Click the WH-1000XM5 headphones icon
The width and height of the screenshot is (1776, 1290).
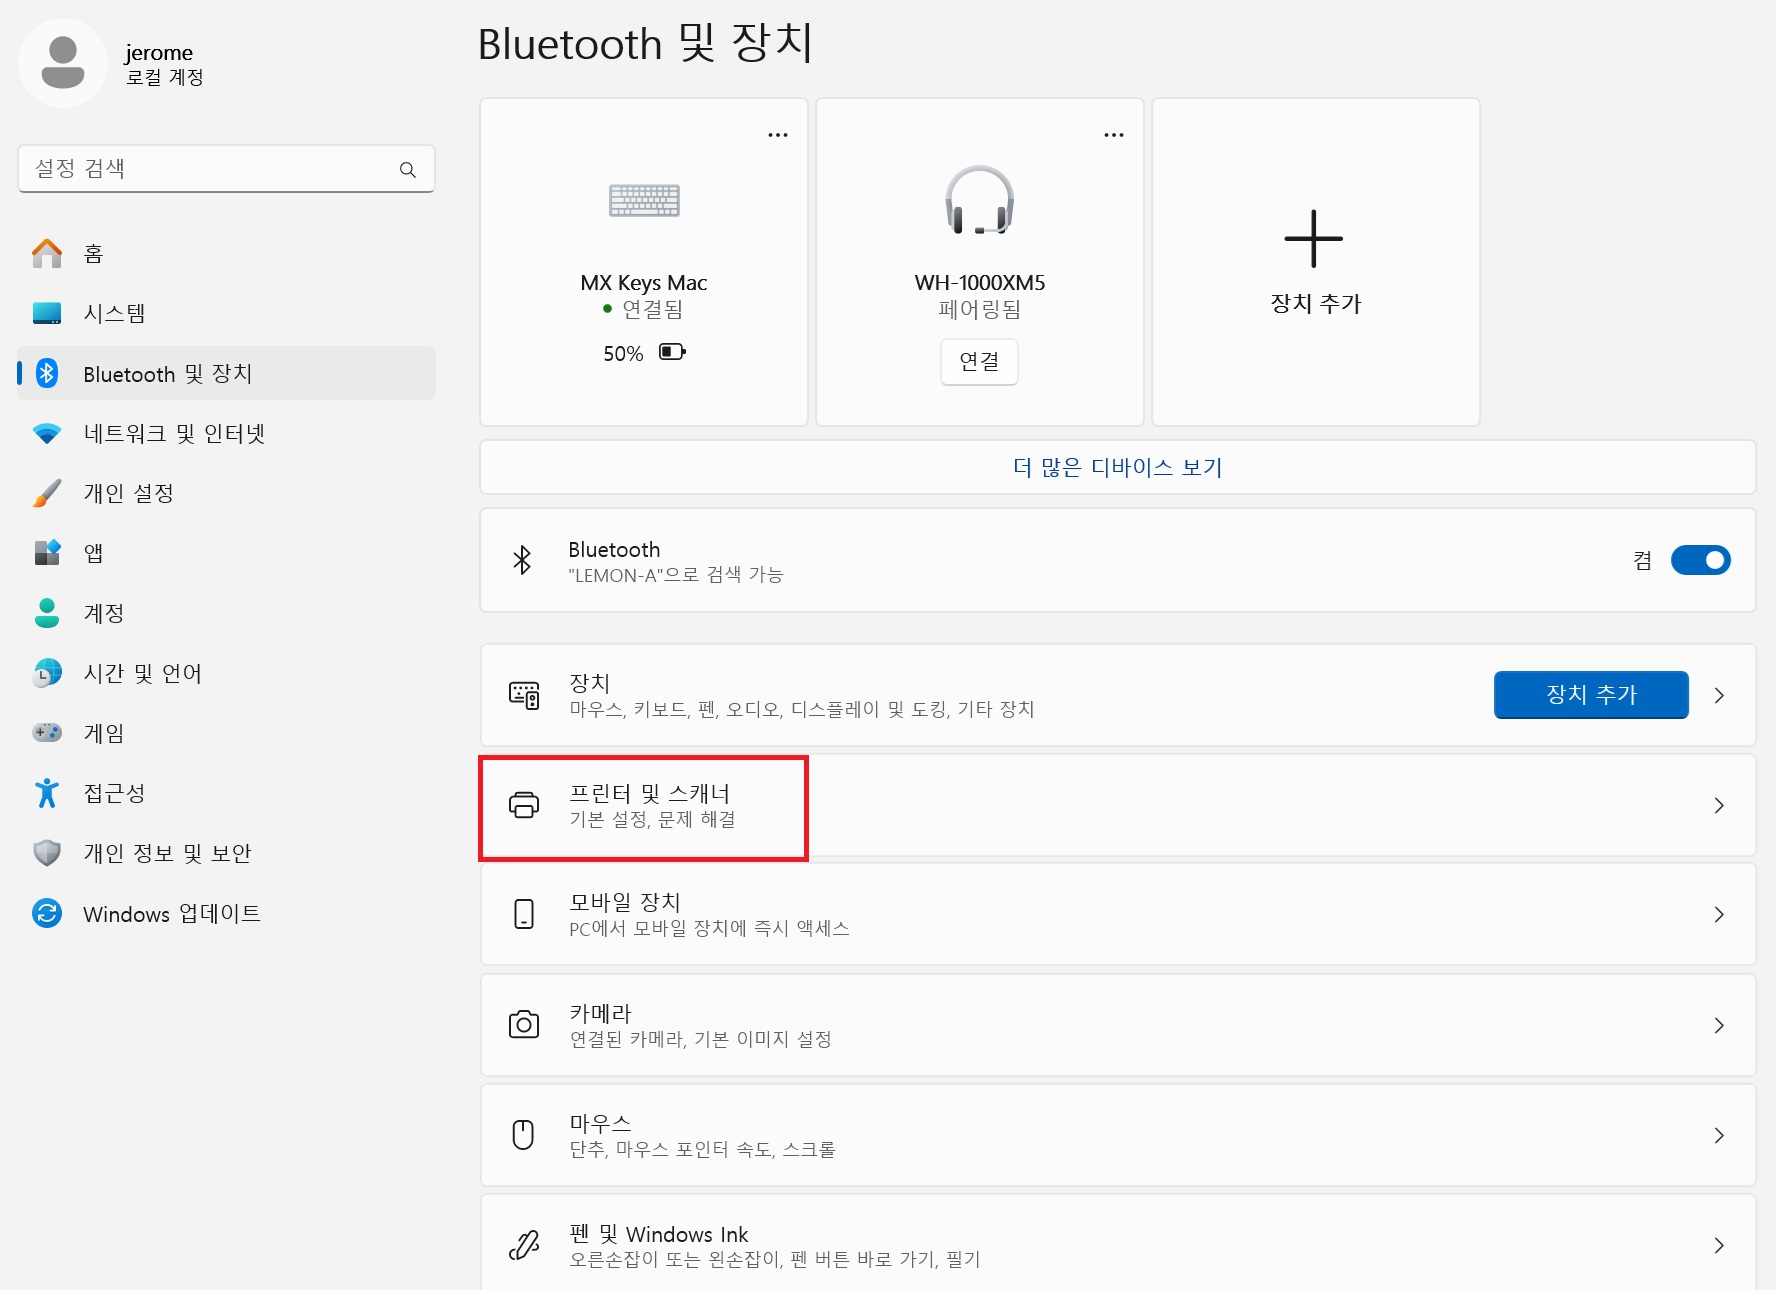(x=980, y=201)
